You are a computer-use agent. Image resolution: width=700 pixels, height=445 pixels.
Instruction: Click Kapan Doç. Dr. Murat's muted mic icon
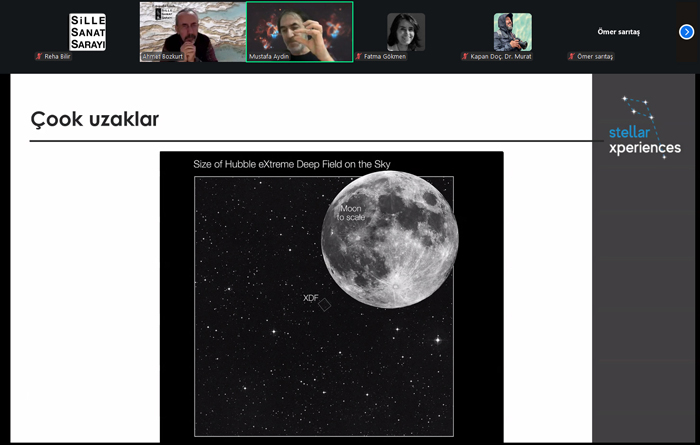pyautogui.click(x=466, y=57)
